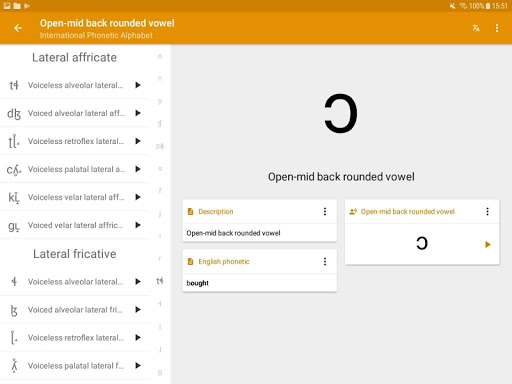Viewport: 512px width, 384px height.
Task: Open English phonetic card options menu
Action: point(325,262)
